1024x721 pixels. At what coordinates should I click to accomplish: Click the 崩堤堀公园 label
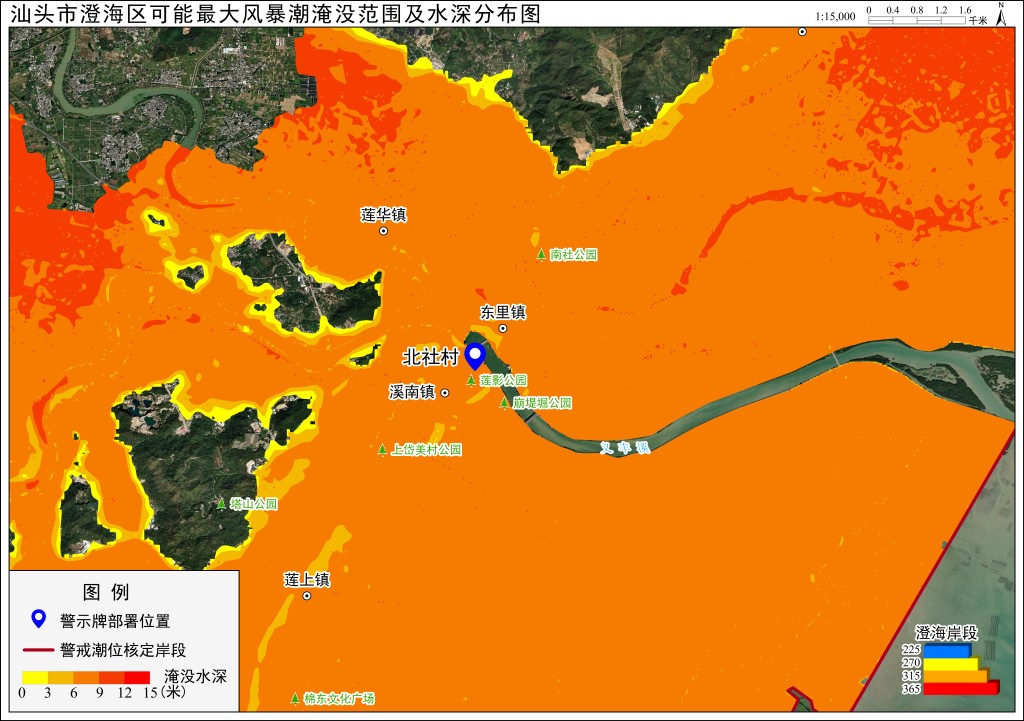[x=542, y=403]
